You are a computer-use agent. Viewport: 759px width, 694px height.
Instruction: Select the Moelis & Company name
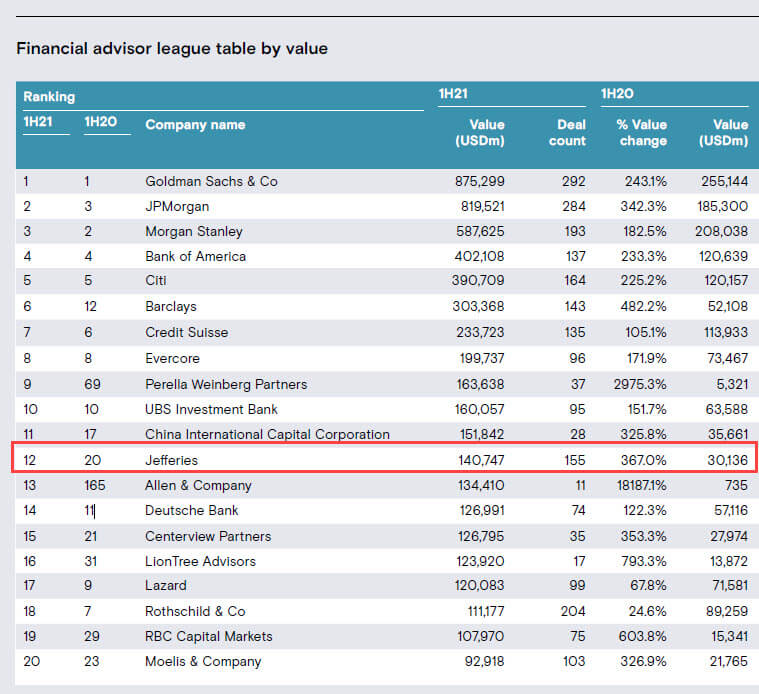pyautogui.click(x=203, y=662)
